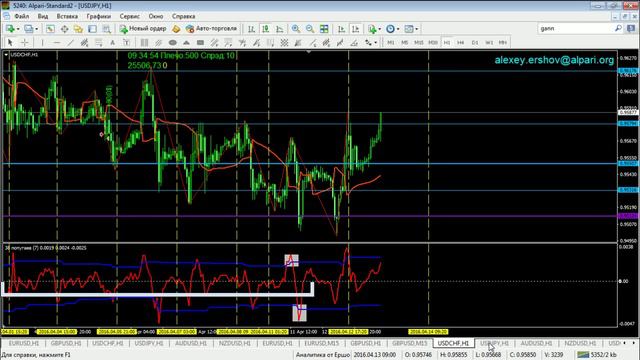This screenshot has width=640, height=360.
Task: Select the Rectangle shape tool
Action: point(200,42)
